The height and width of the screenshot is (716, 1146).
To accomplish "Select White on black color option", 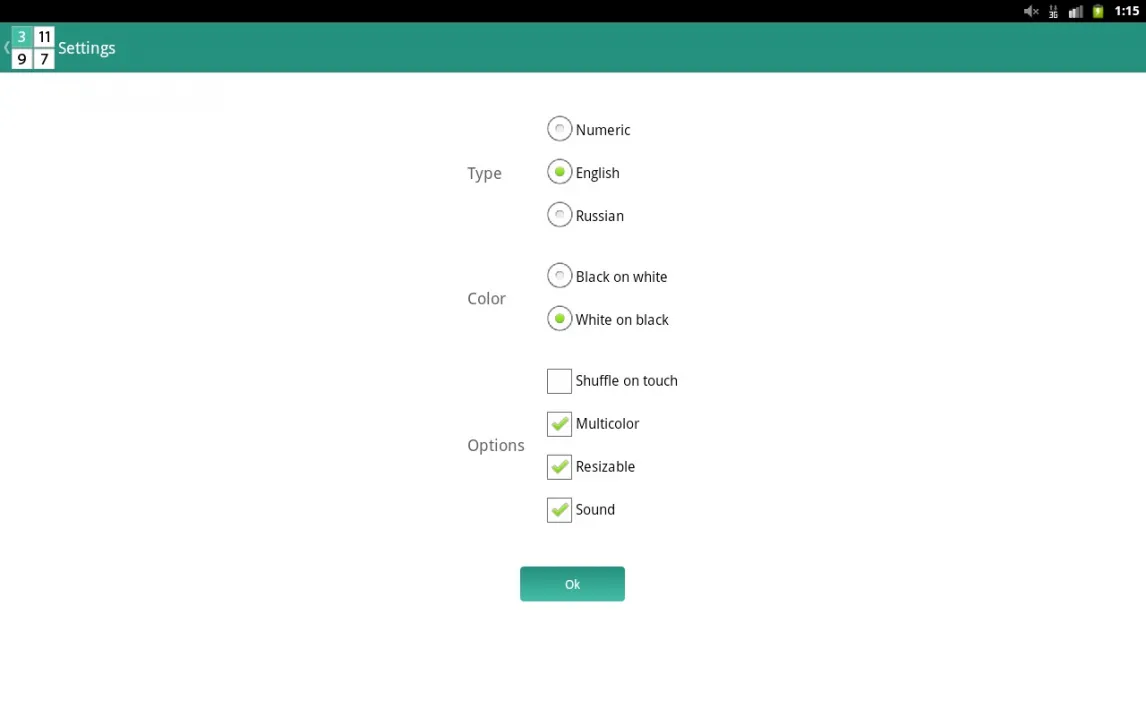I will tap(559, 320).
